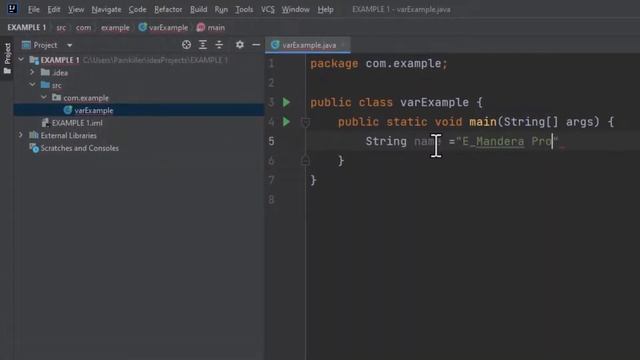Click com breadcrumb in navigation bar
640x360 pixels.
(x=83, y=28)
